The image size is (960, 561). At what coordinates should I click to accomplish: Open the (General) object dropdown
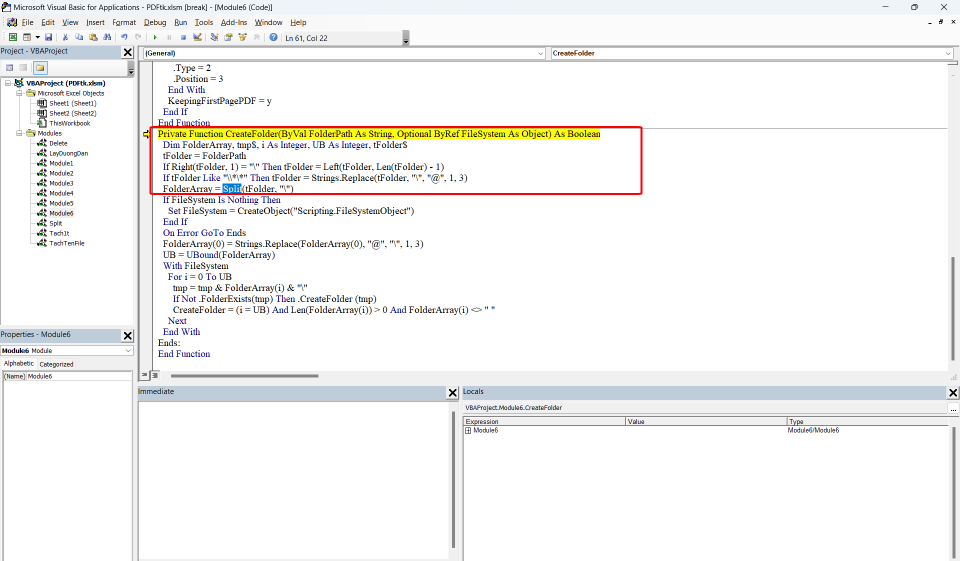click(344, 53)
